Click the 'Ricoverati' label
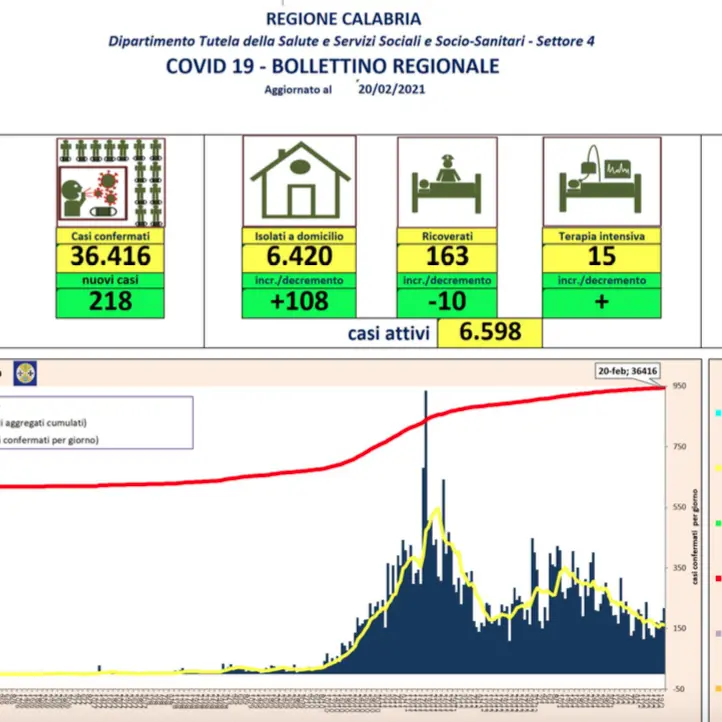722x722 pixels. tap(447, 236)
